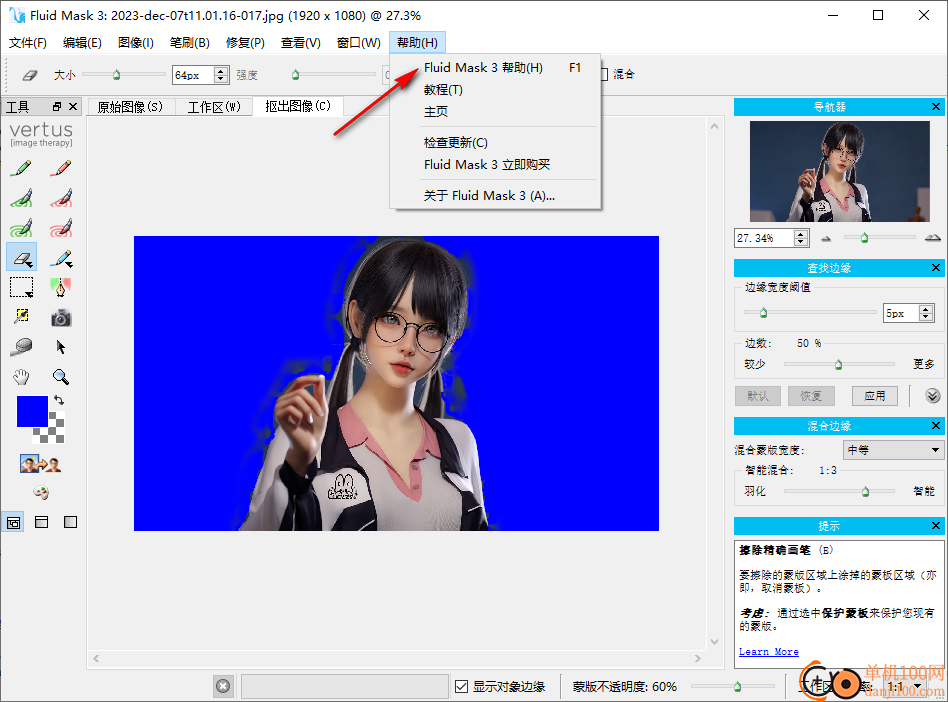Open the 窗口(W) menu

(359, 43)
